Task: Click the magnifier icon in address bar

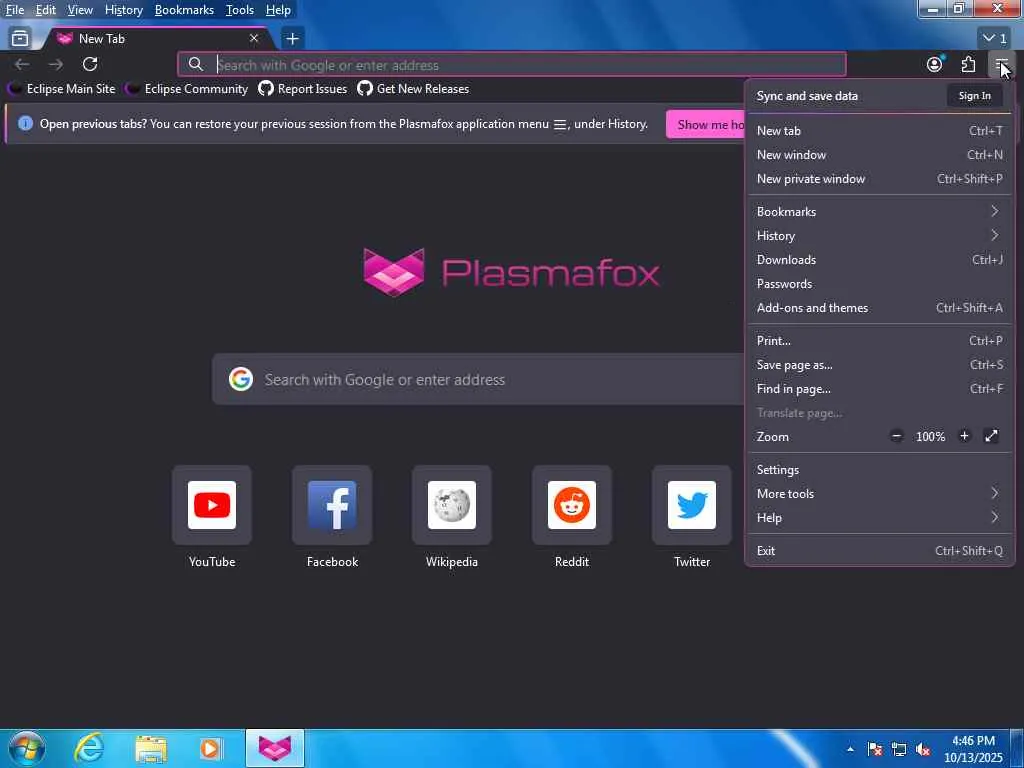Action: tap(195, 64)
